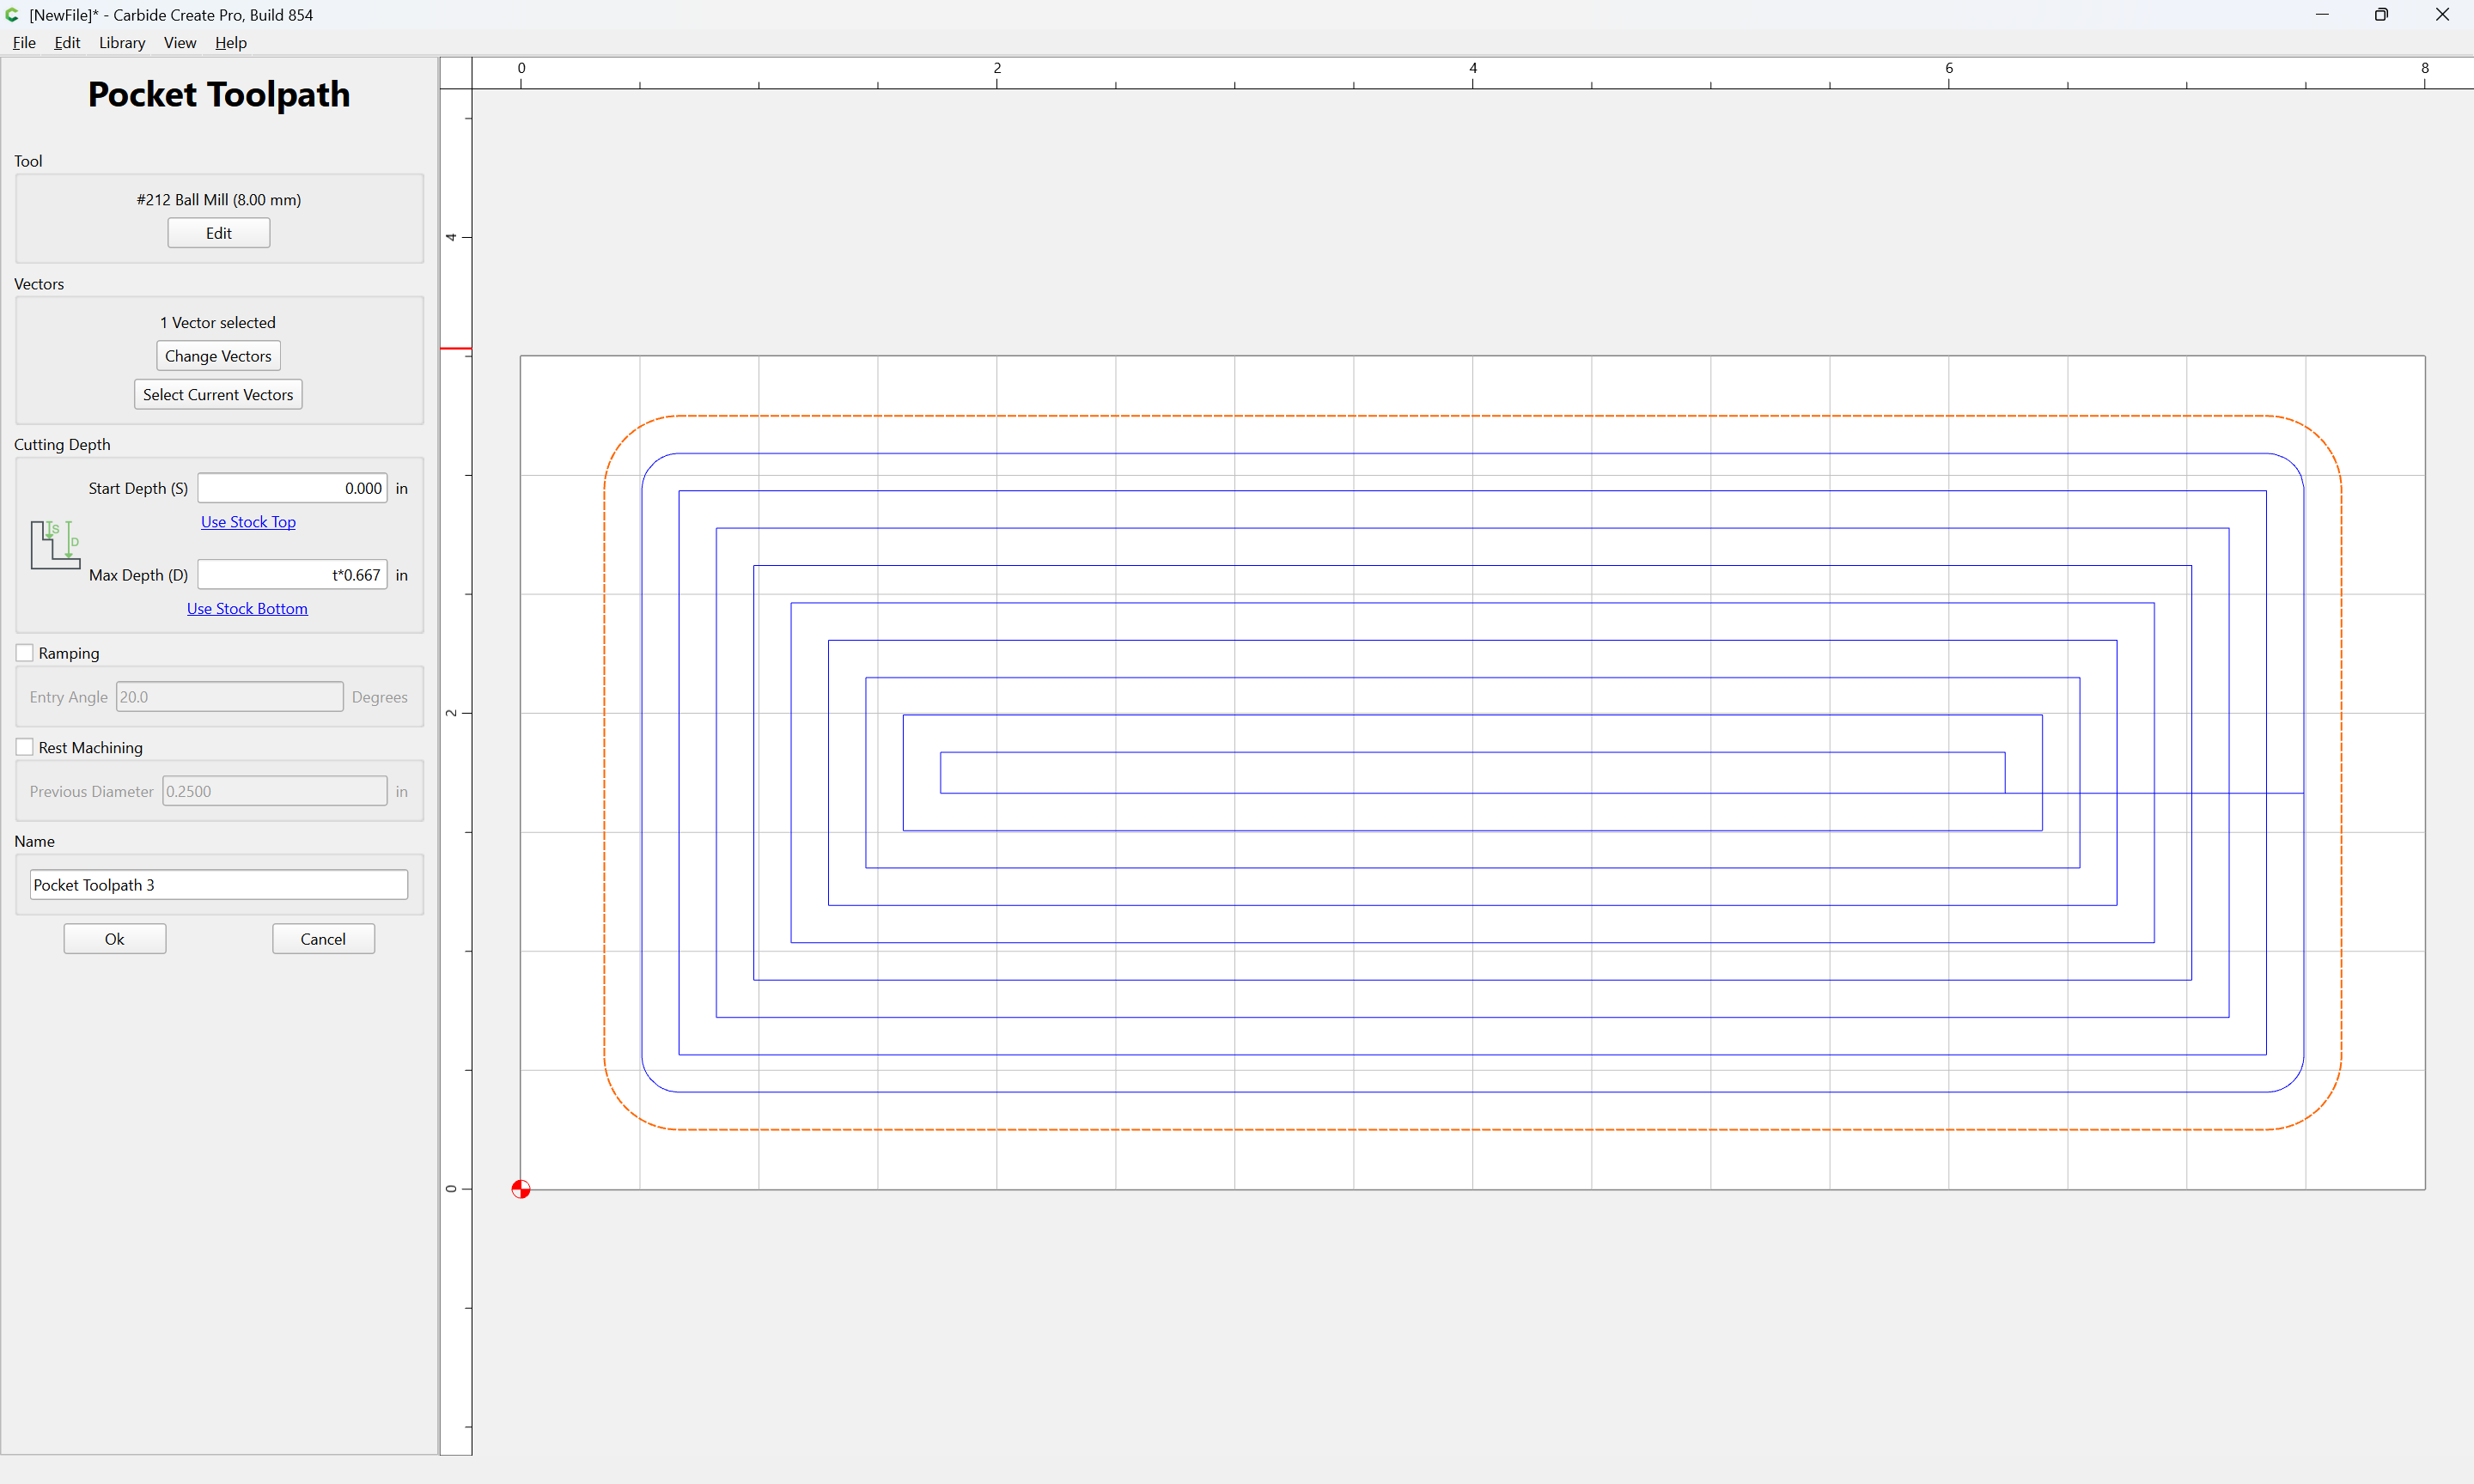
Task: Open the Edit menu
Action: coord(67,43)
